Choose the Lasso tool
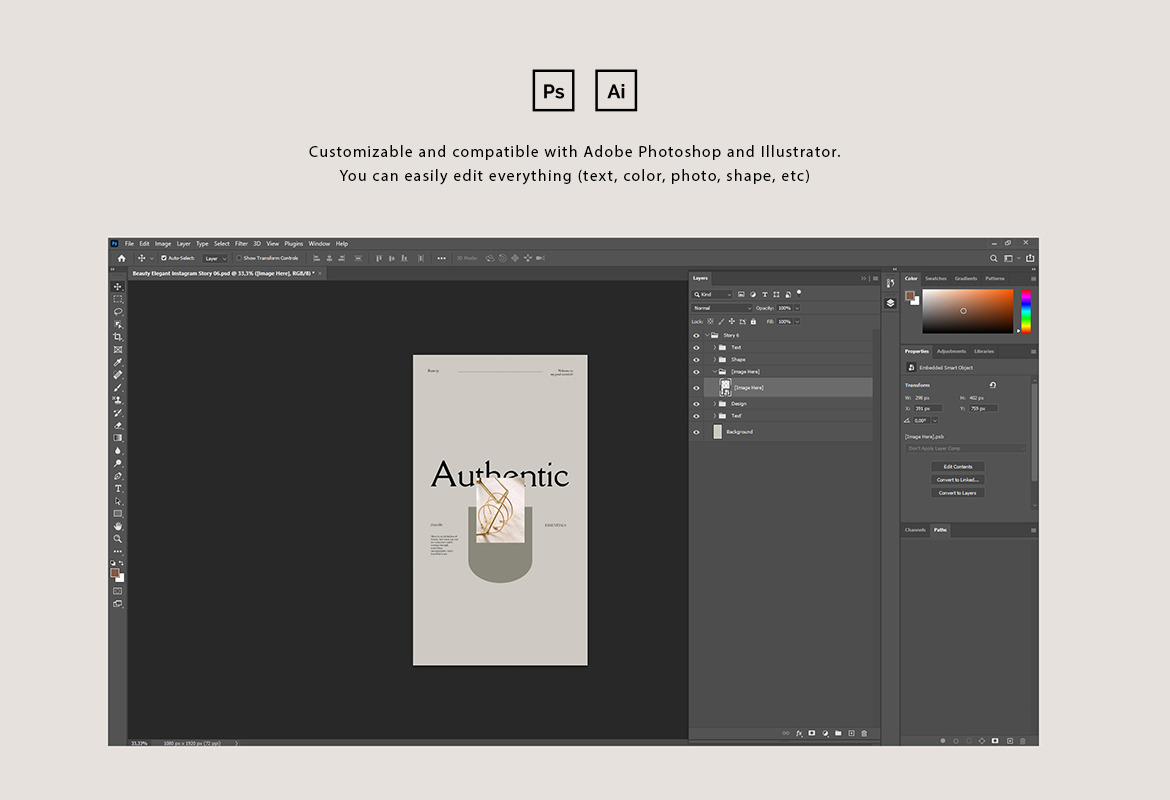This screenshot has height=800, width=1170. pyautogui.click(x=118, y=311)
